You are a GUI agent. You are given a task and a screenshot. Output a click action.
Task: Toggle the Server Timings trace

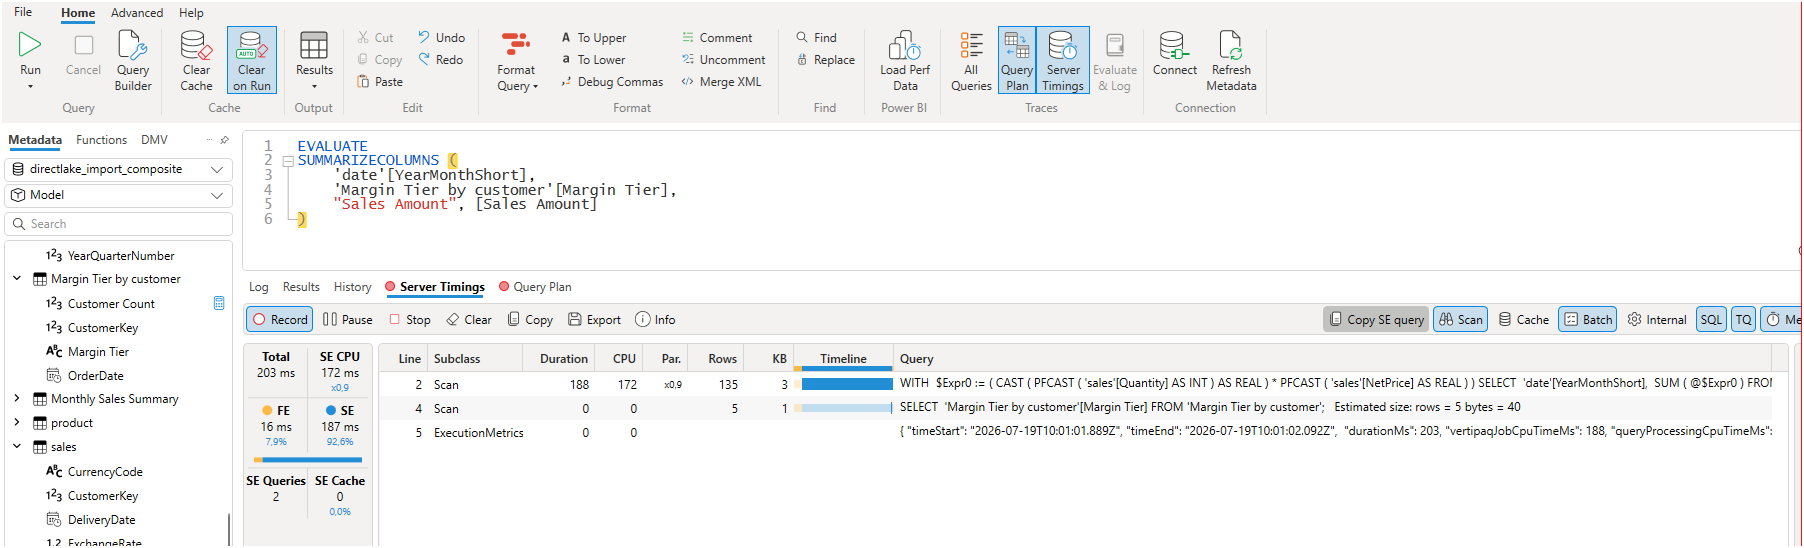(1063, 60)
